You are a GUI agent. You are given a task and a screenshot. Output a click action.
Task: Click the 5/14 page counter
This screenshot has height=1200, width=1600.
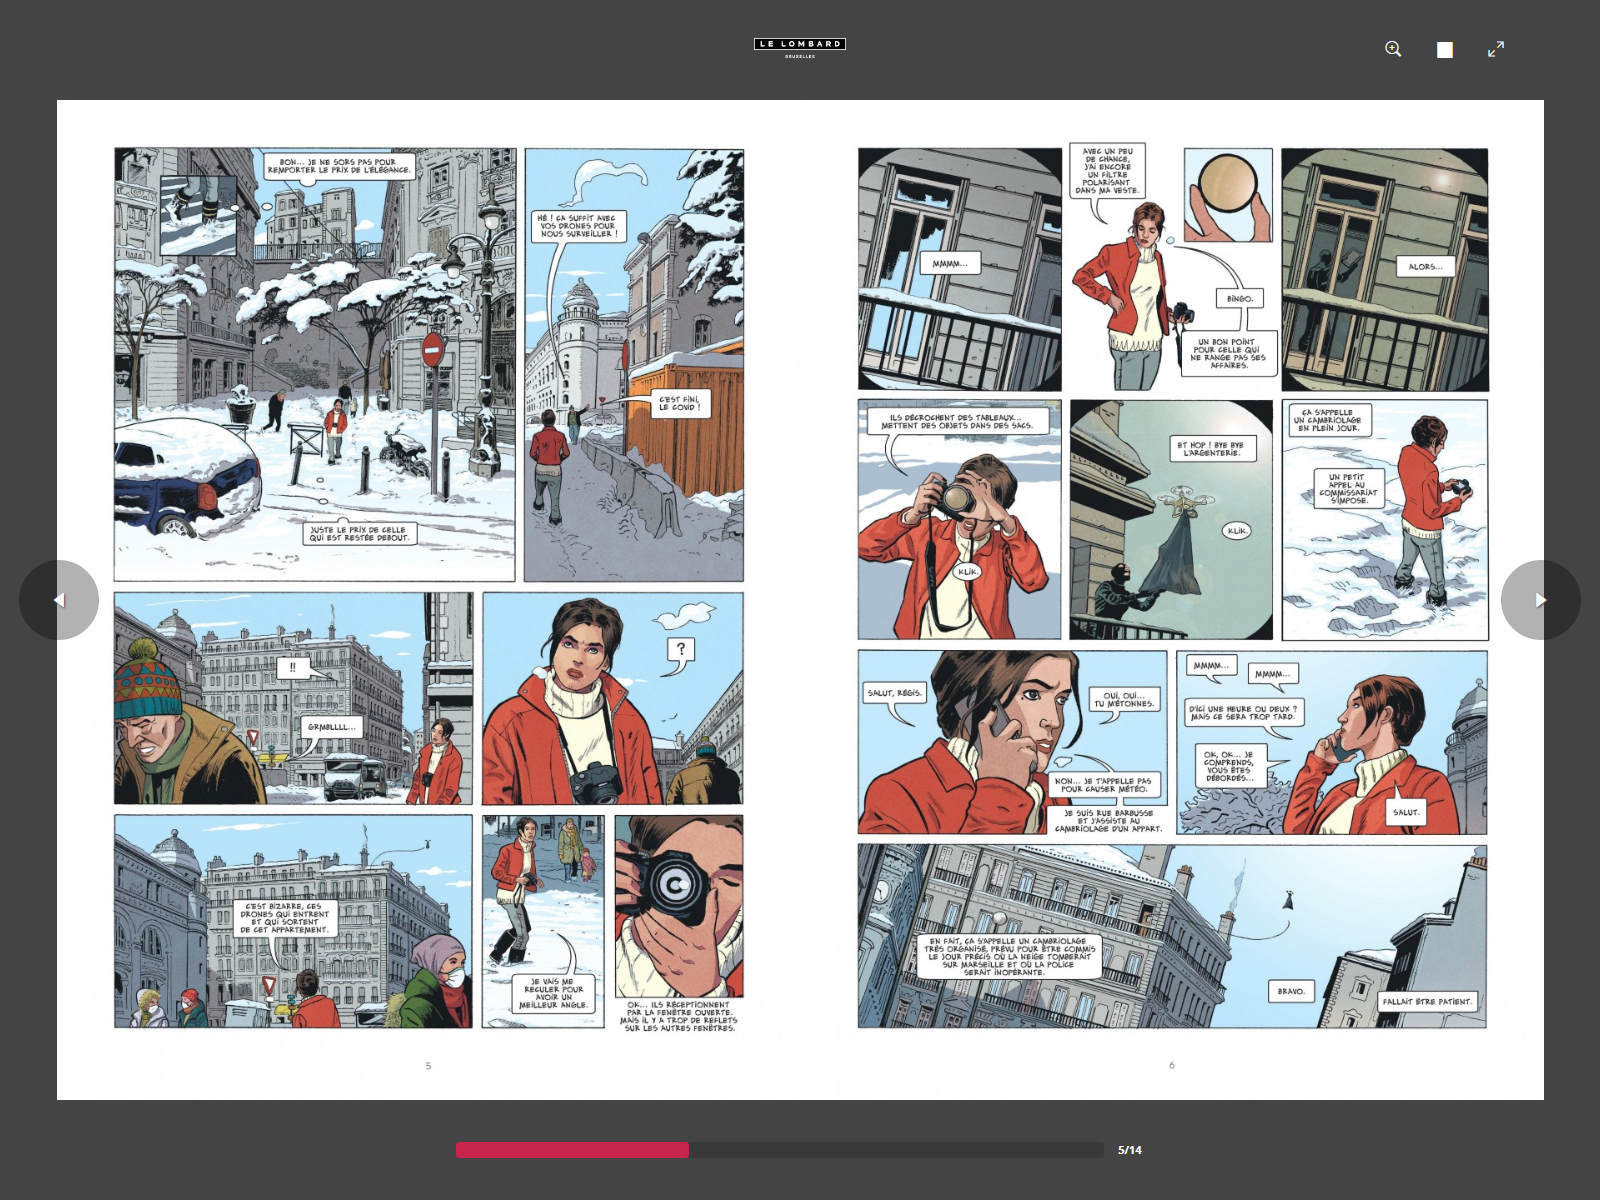pyautogui.click(x=1130, y=1150)
